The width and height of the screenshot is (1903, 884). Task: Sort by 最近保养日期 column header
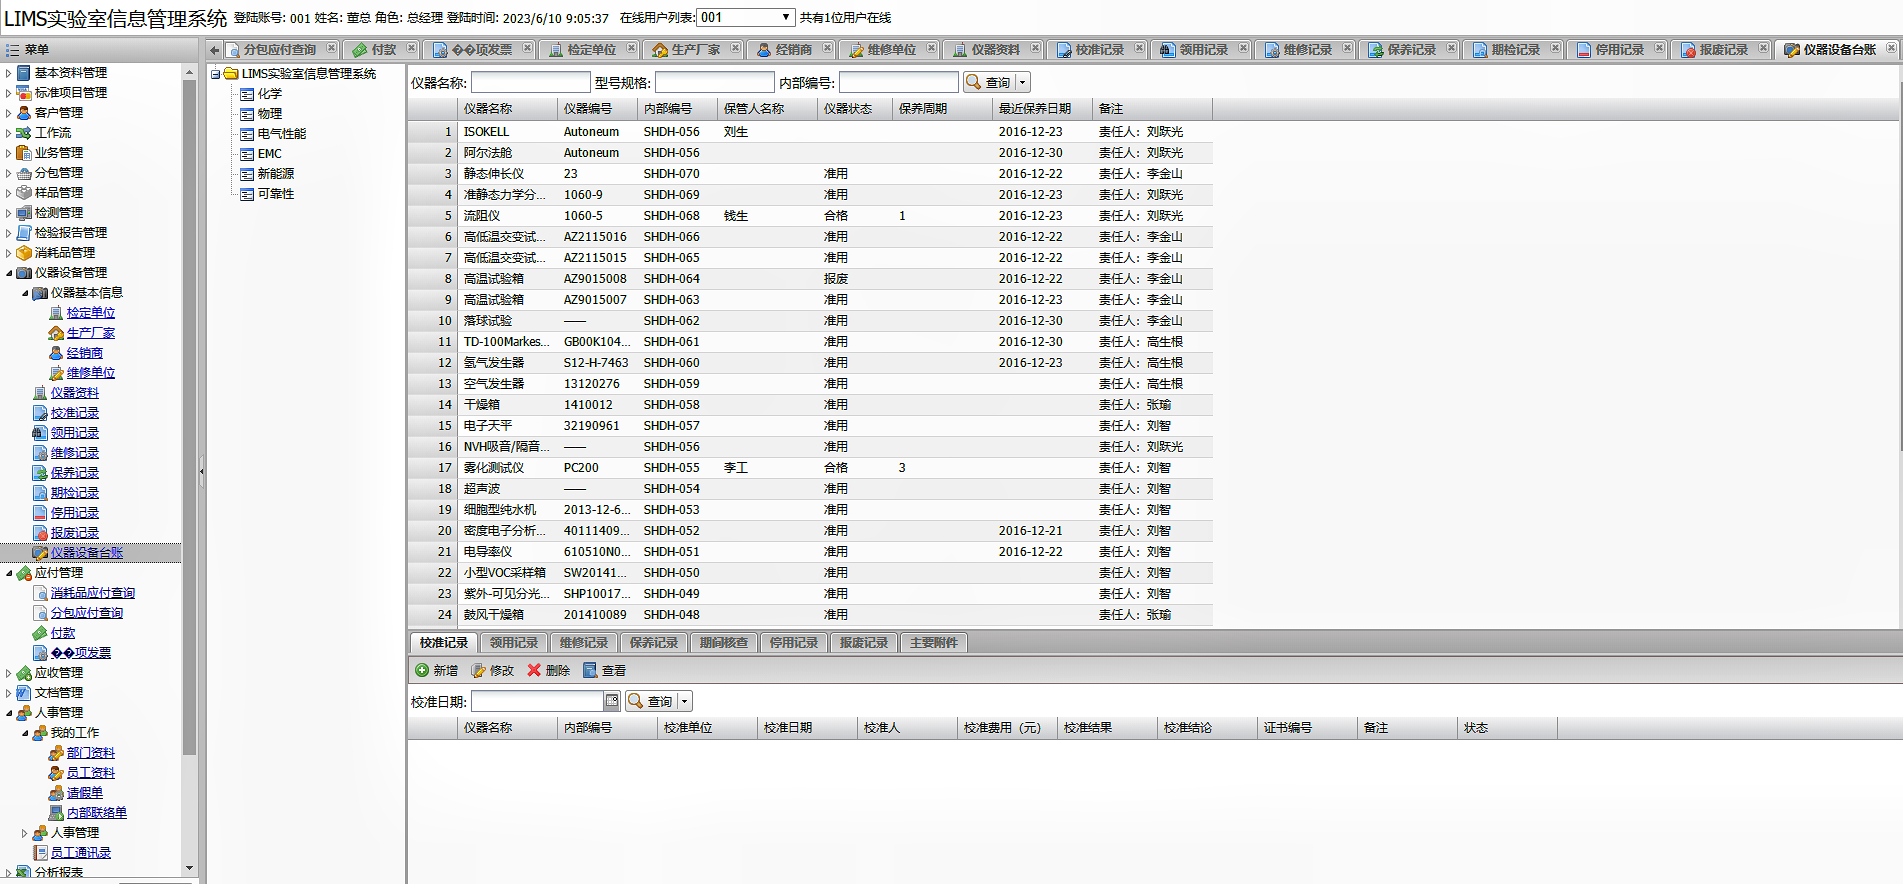click(x=1042, y=108)
